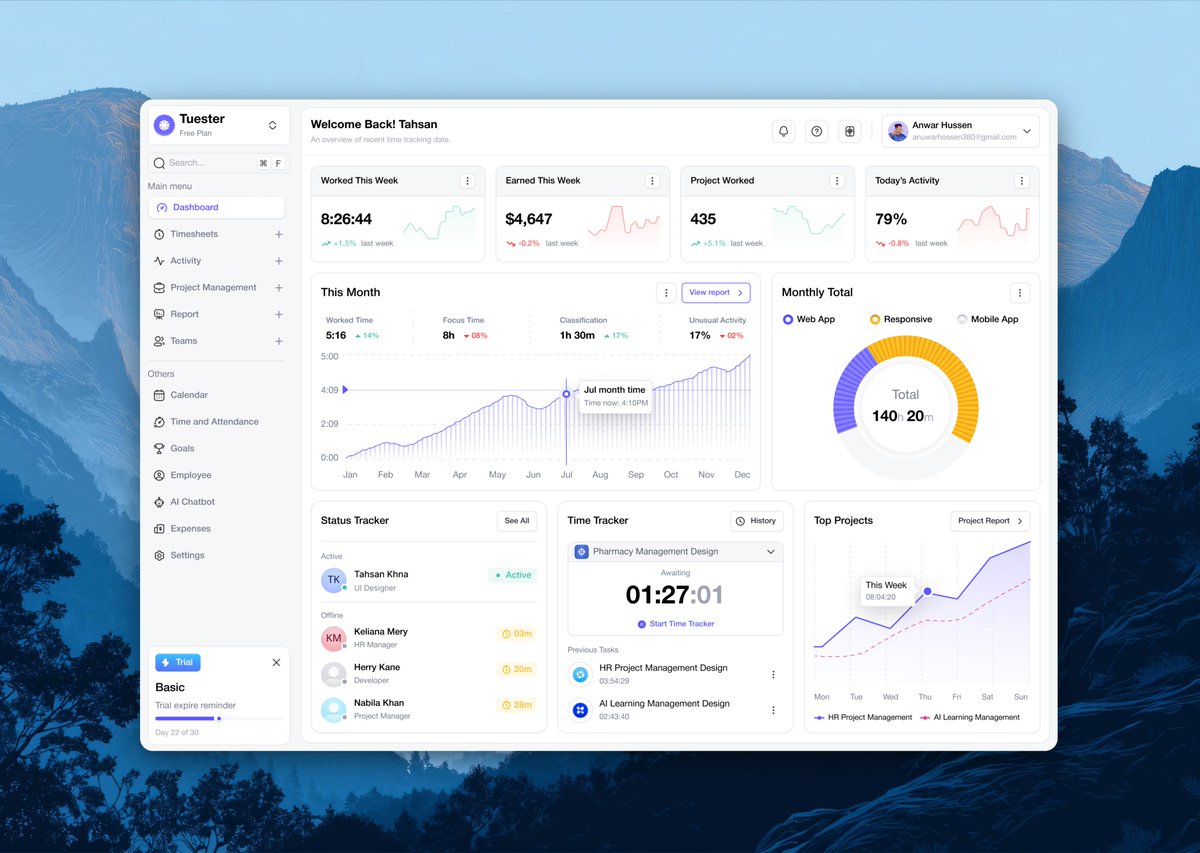Open options menu for Earned This Week
The width and height of the screenshot is (1200, 853).
point(652,181)
